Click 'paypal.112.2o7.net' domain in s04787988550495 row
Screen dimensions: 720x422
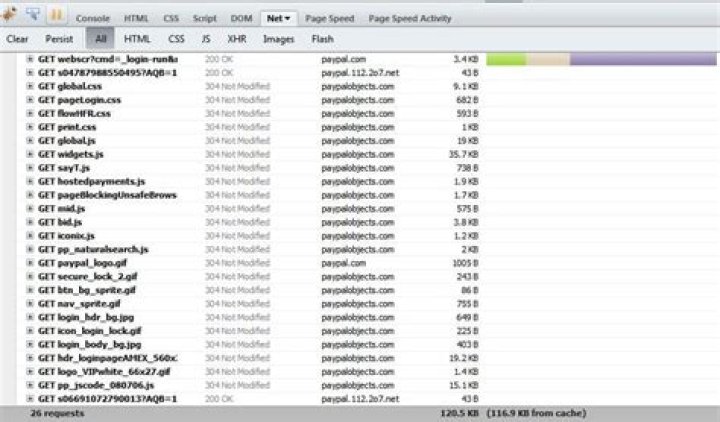(360, 73)
